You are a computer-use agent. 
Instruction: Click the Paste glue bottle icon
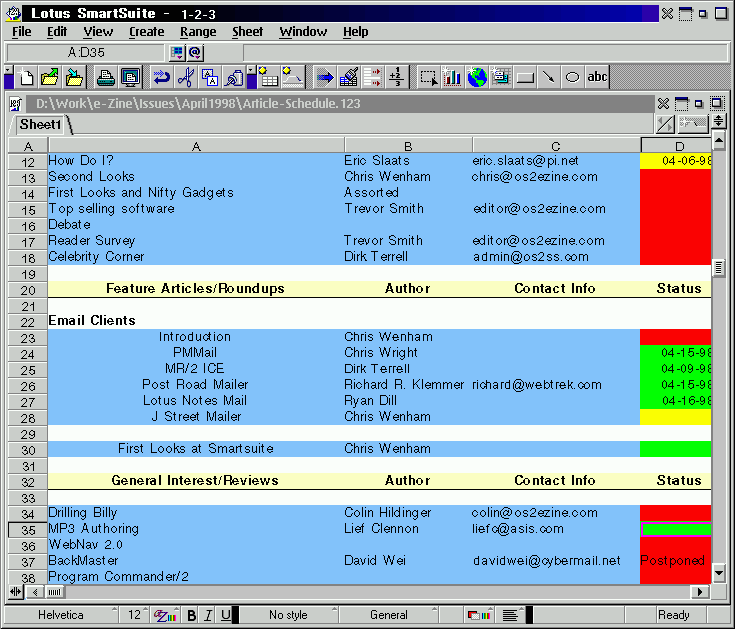tap(234, 77)
